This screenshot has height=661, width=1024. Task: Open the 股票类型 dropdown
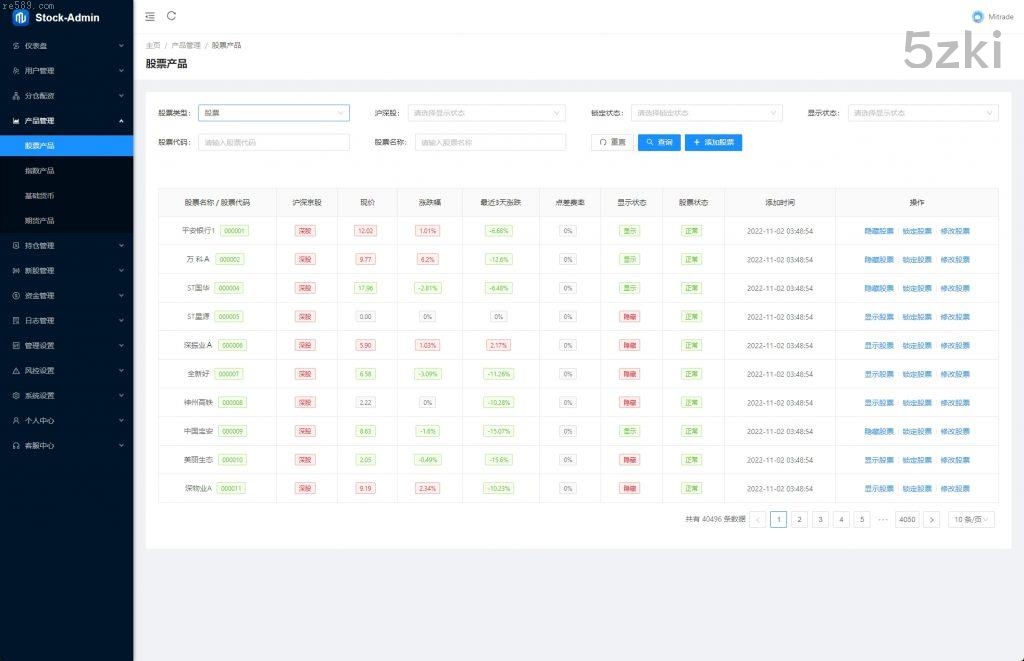click(273, 113)
